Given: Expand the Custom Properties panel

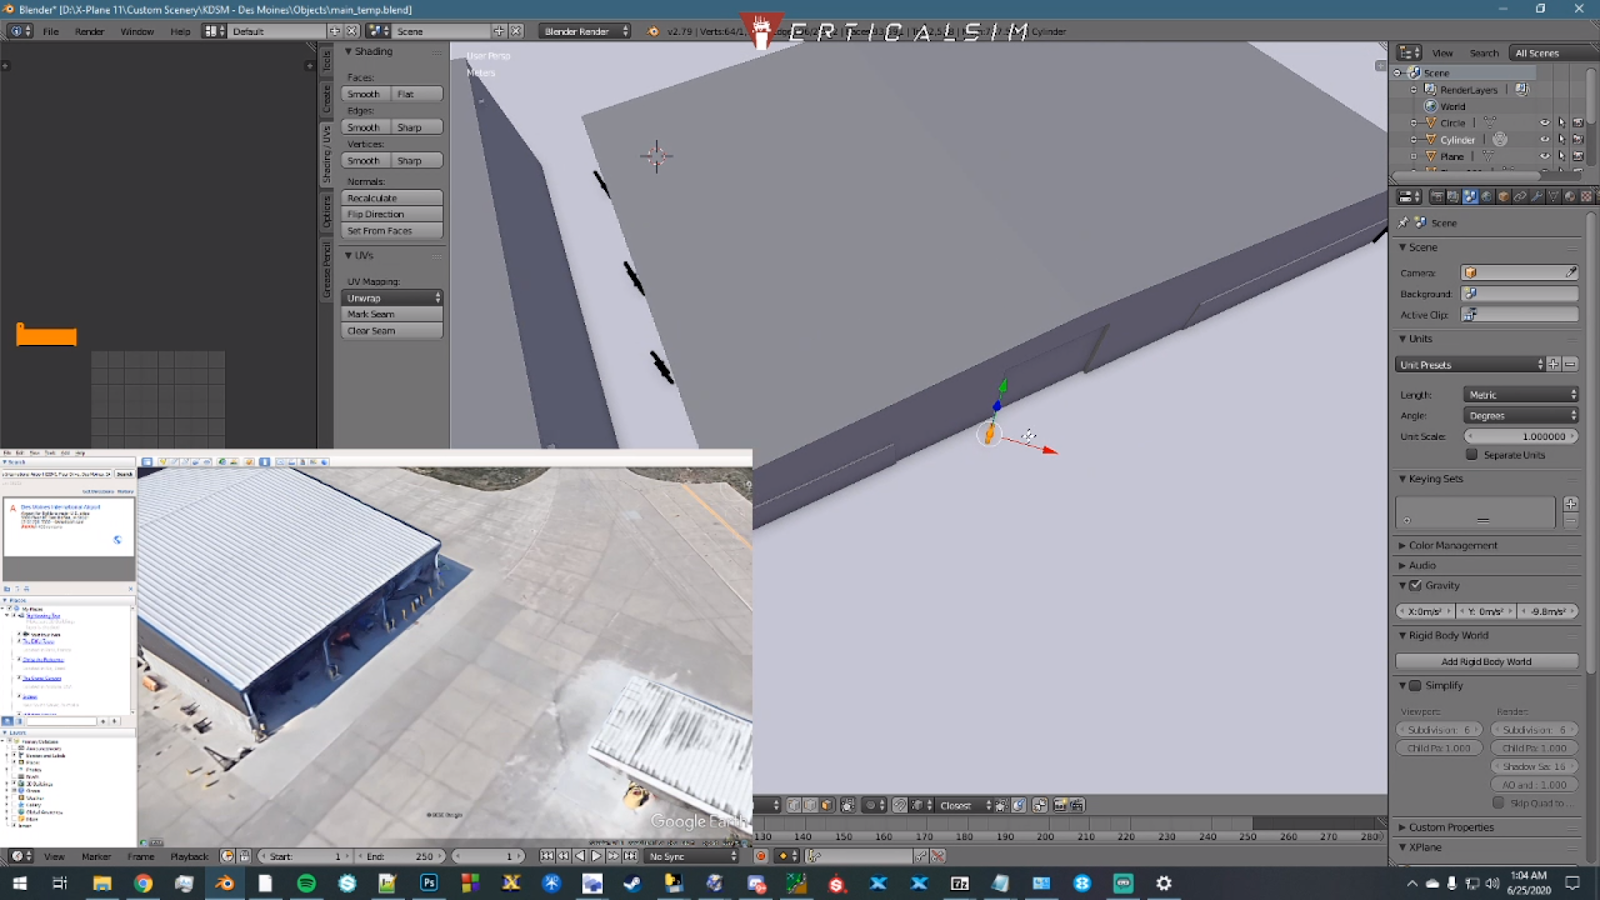Looking at the screenshot, I should pos(1451,828).
